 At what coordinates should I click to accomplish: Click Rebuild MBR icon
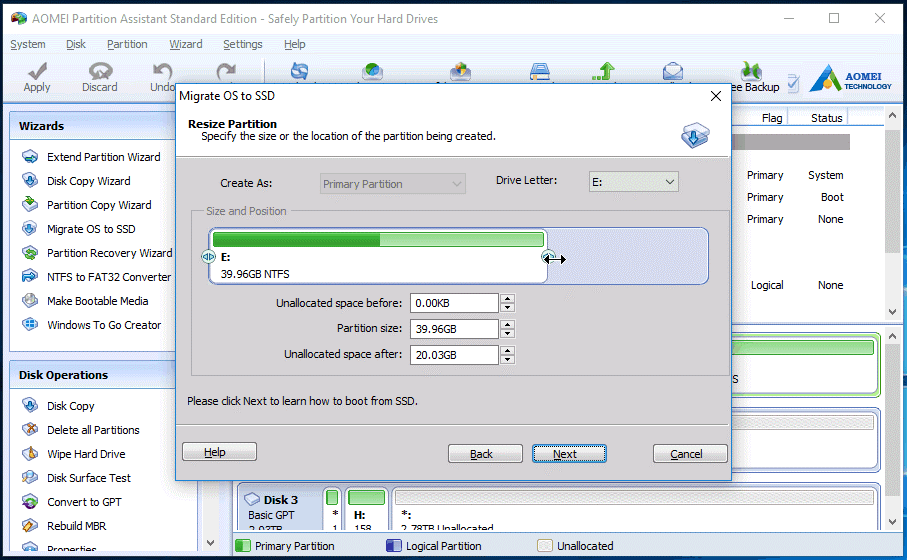pos(30,526)
